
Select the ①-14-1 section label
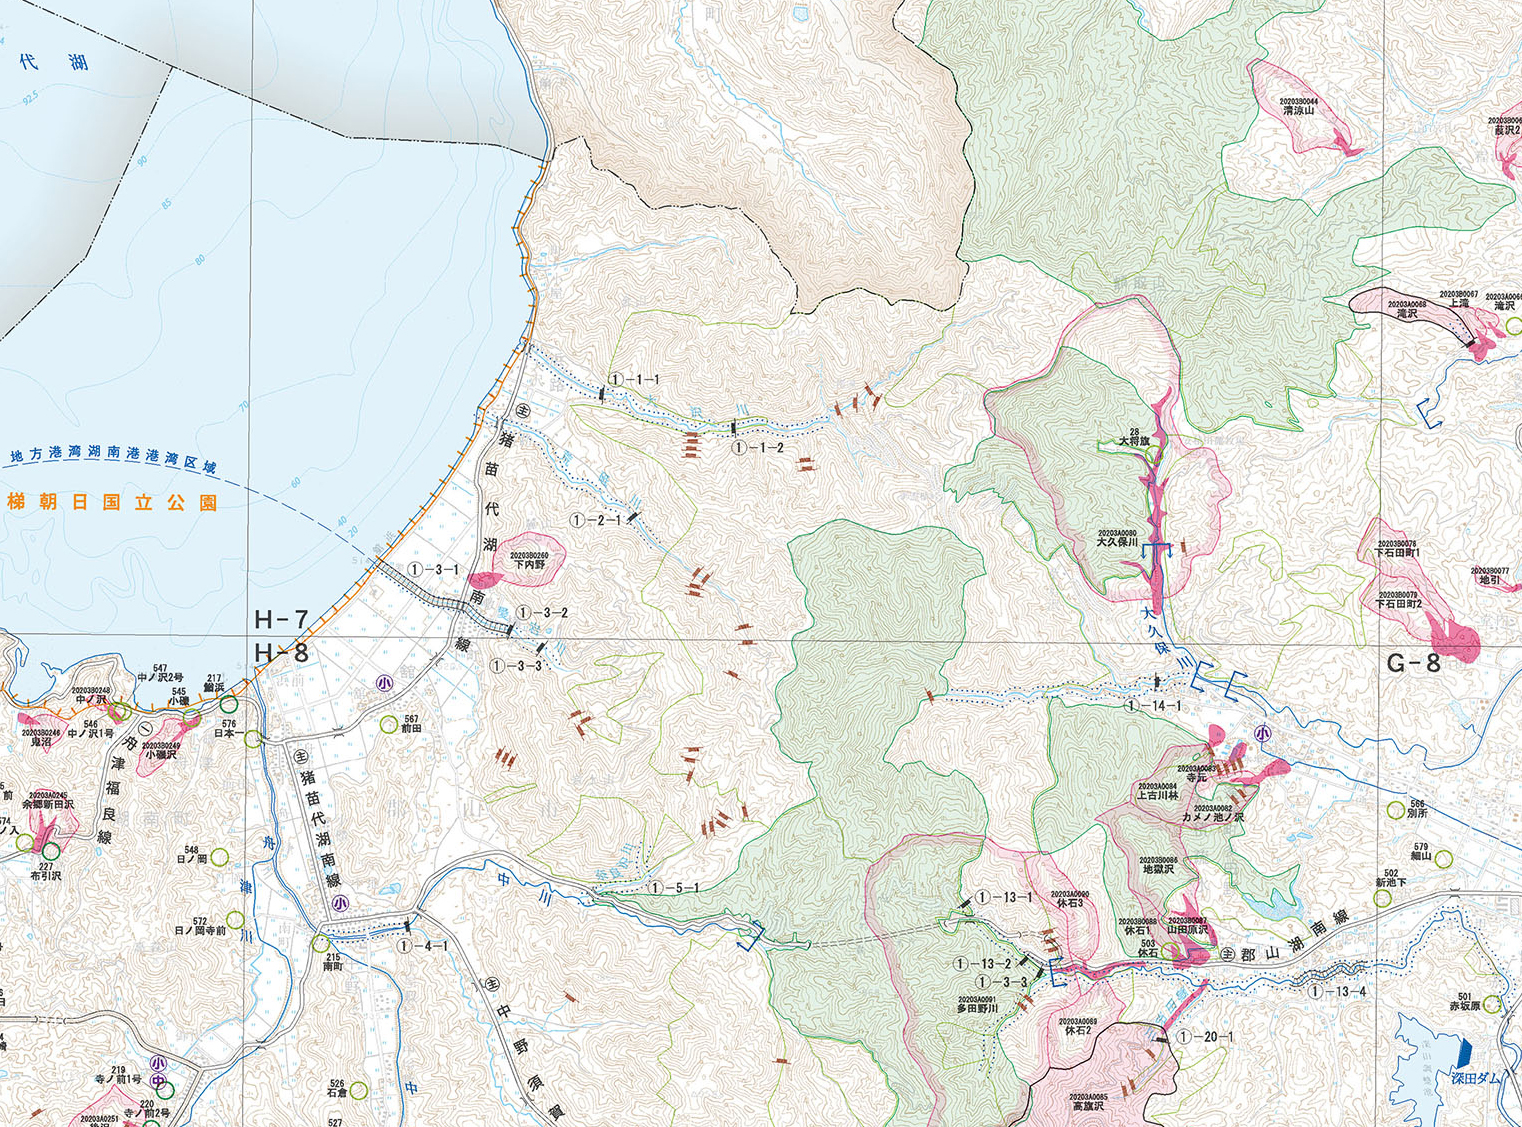coord(1153,706)
